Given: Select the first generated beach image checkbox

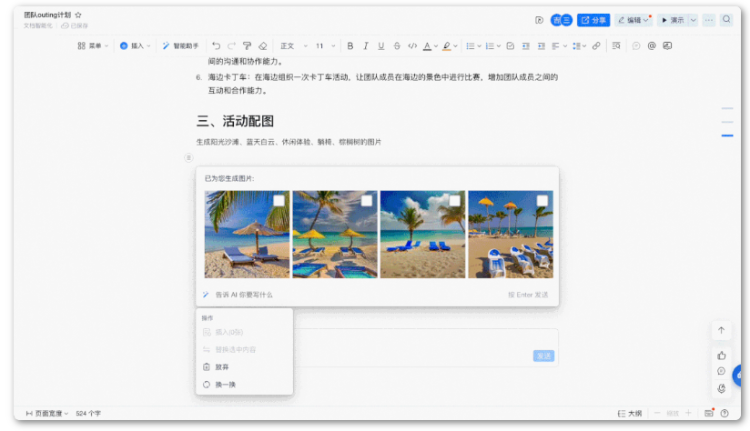Looking at the screenshot, I should (x=279, y=201).
